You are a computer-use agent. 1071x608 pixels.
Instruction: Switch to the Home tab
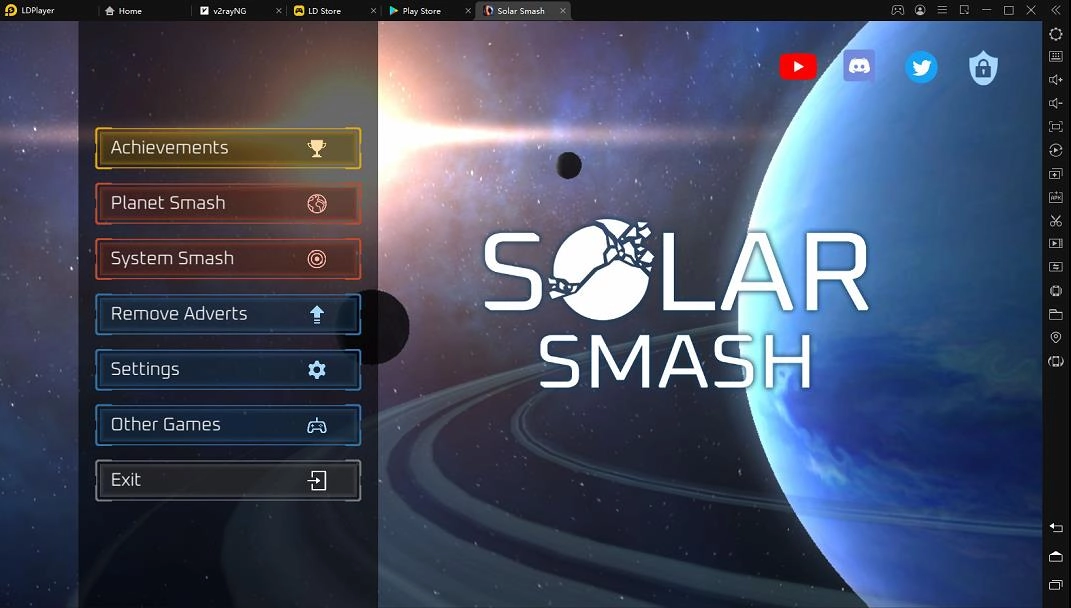(x=124, y=11)
